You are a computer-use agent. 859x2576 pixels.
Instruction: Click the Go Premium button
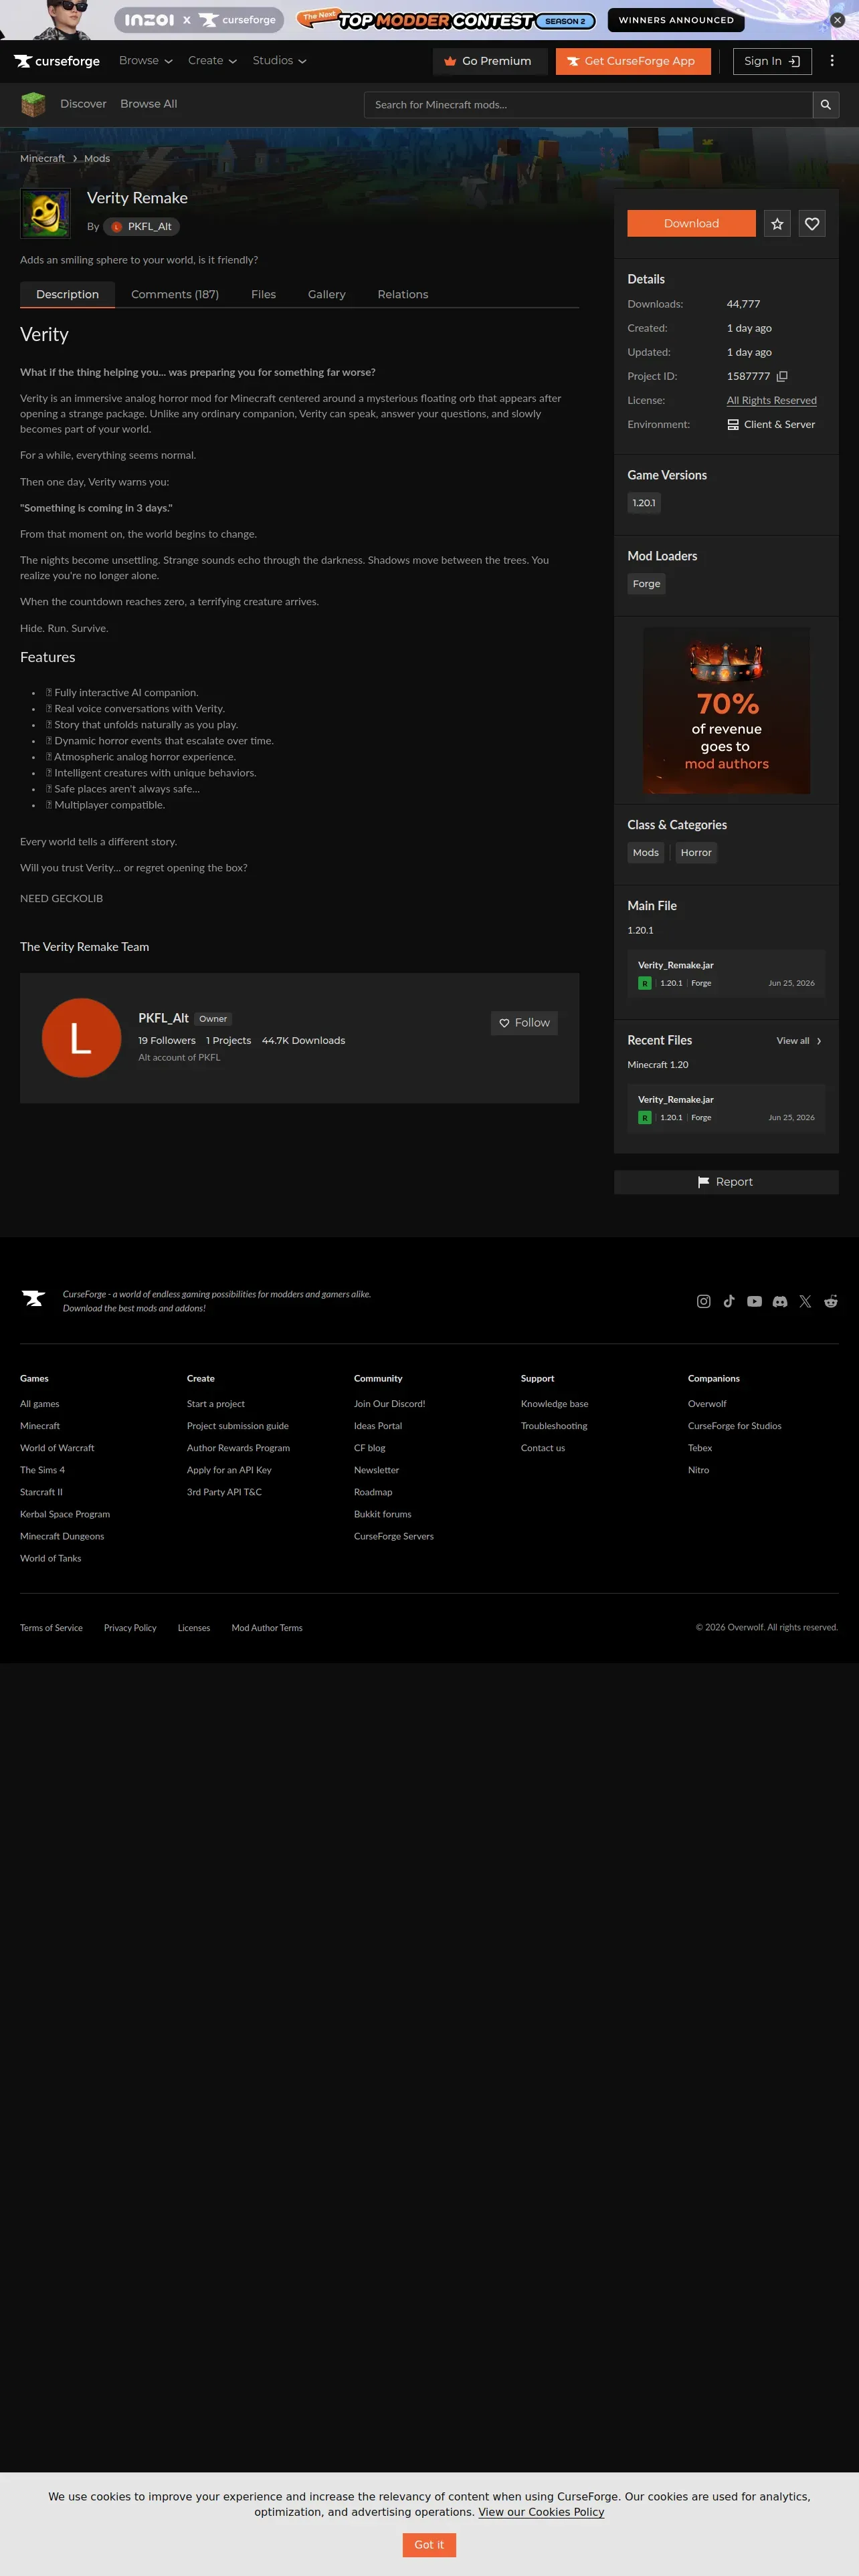coord(490,61)
